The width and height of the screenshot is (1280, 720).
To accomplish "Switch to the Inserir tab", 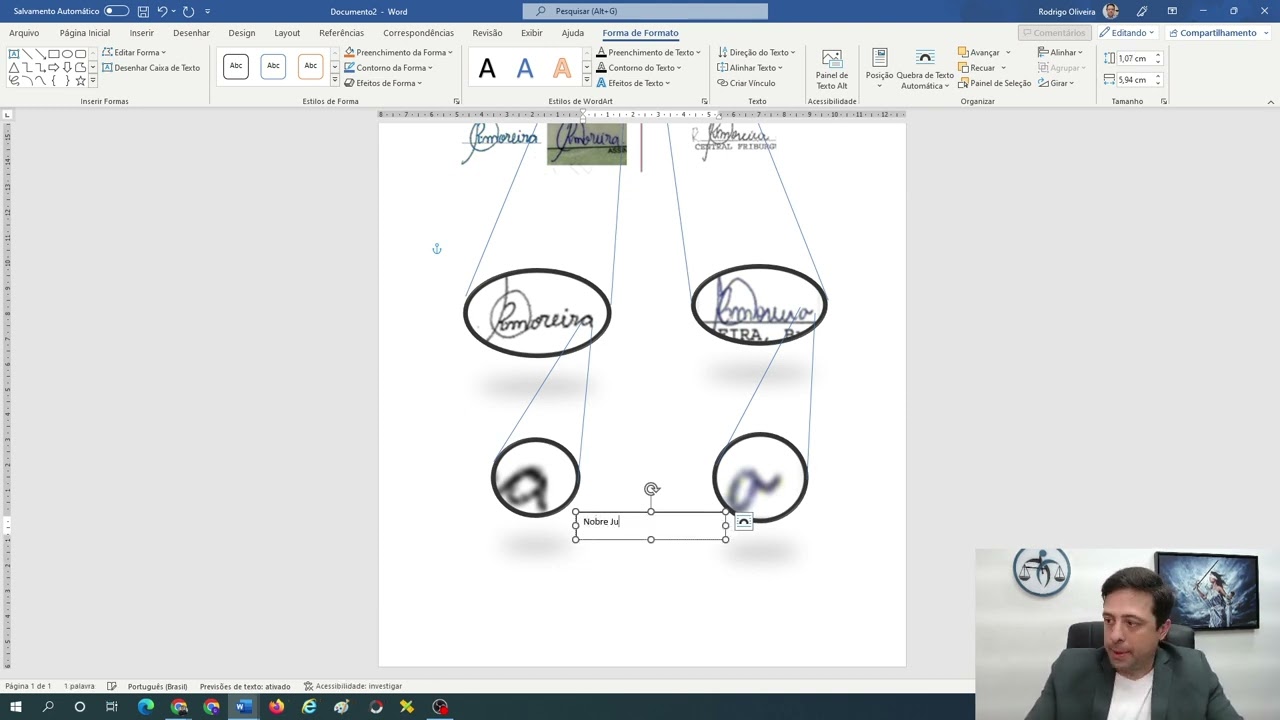I will point(141,33).
